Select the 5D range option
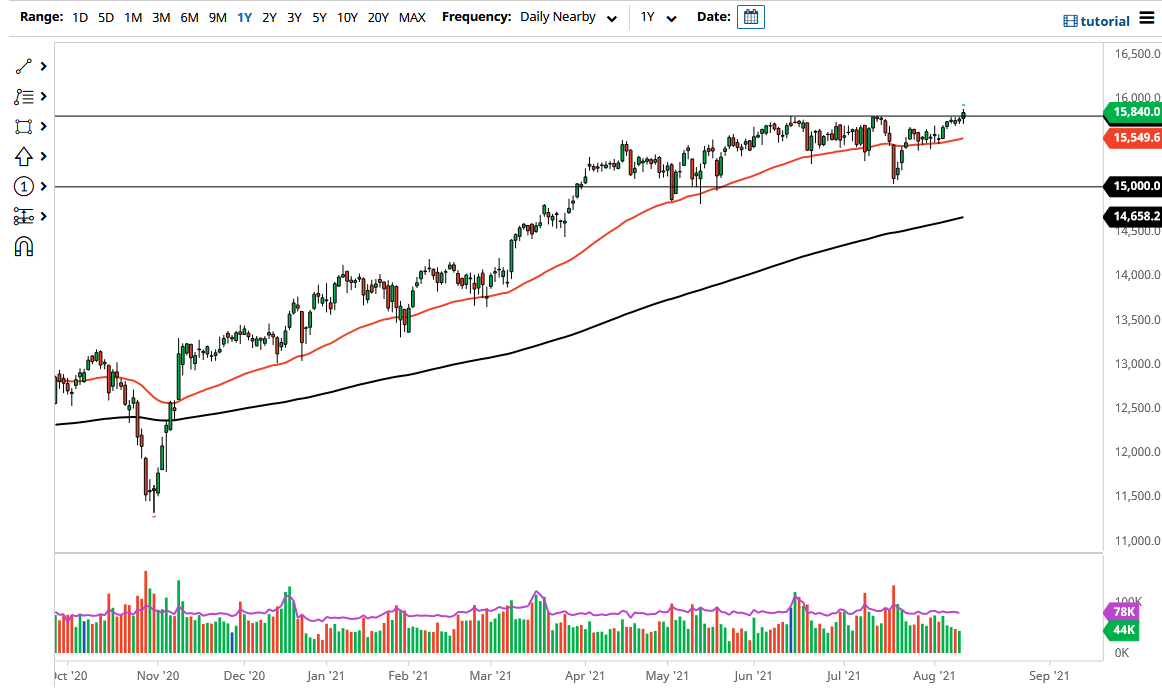Viewport: 1162px width, 696px height. (x=105, y=17)
